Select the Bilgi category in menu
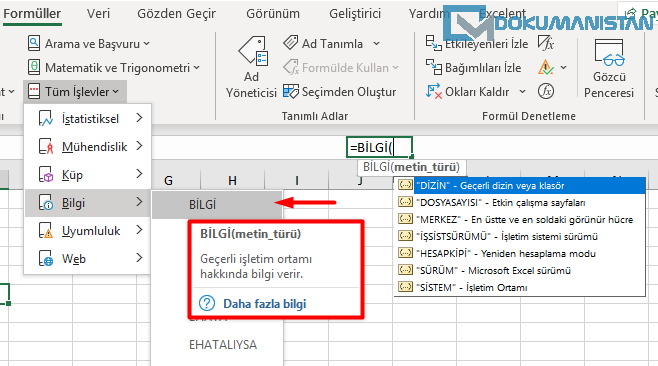 point(88,203)
